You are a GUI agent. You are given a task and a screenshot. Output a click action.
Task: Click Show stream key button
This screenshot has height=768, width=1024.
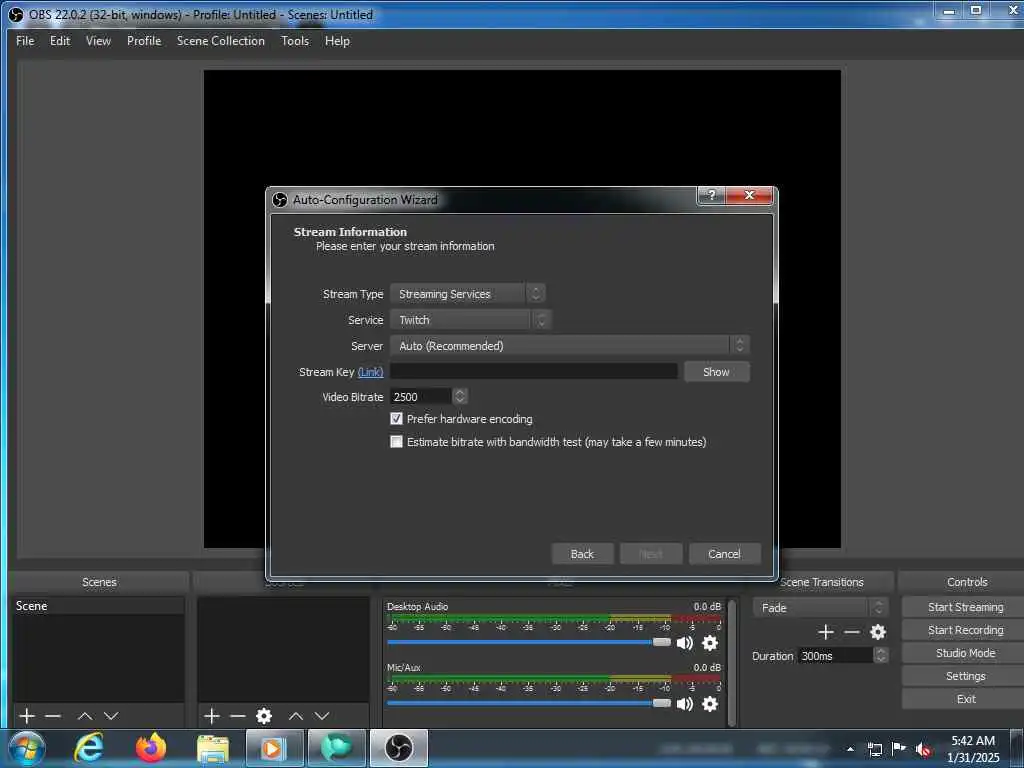pos(716,372)
